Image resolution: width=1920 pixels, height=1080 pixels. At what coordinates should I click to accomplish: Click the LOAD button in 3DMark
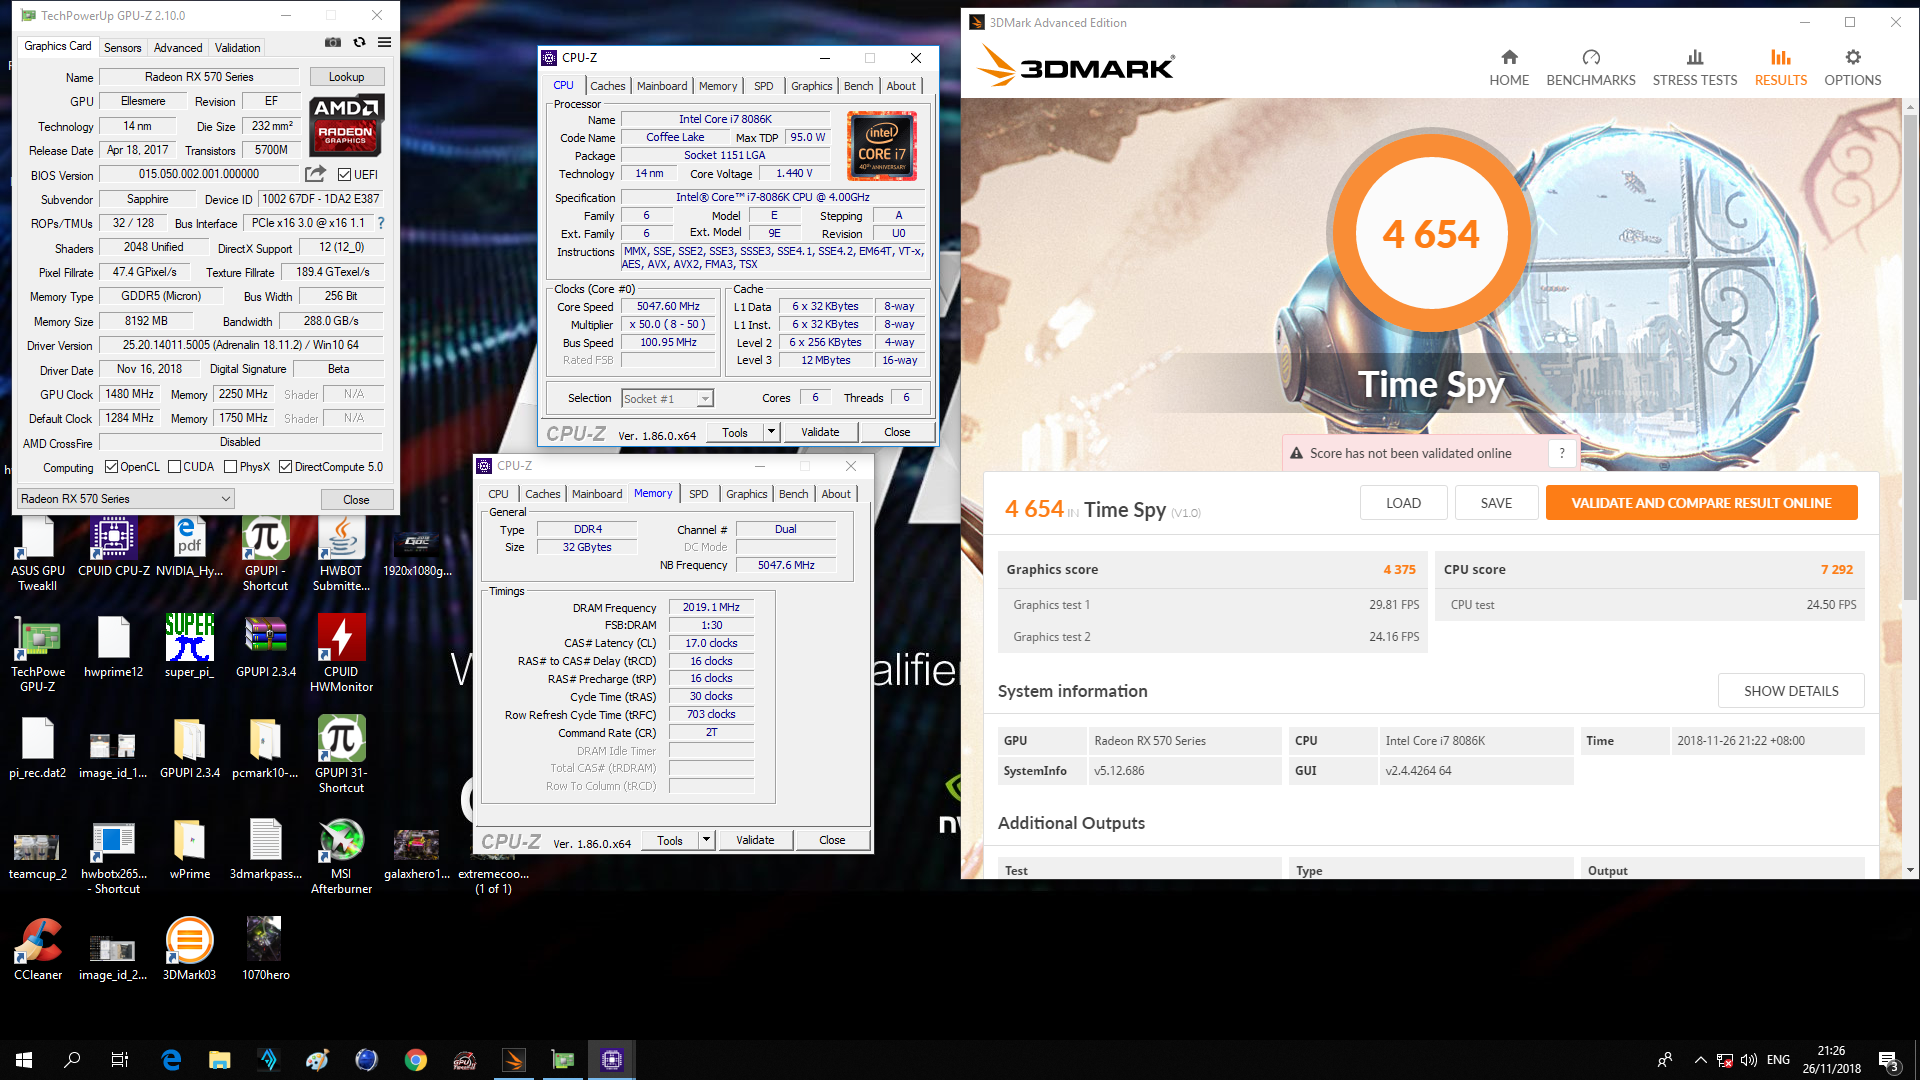[1403, 503]
